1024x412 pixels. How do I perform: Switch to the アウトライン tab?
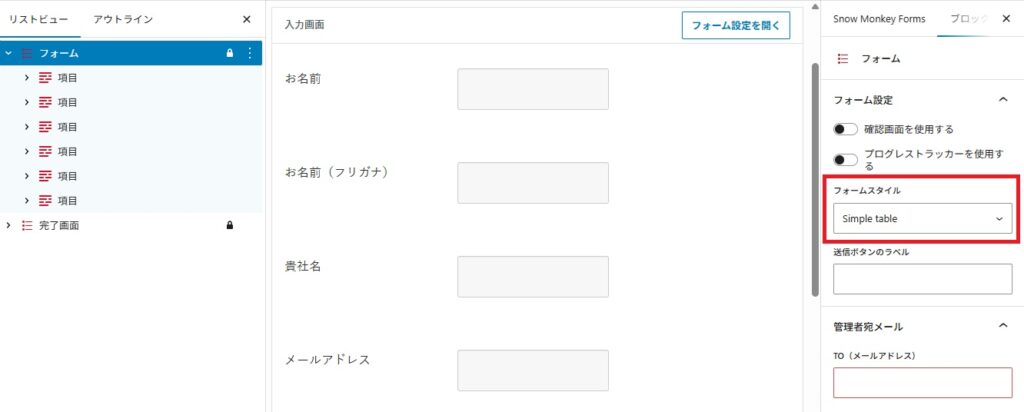pyautogui.click(x=130, y=19)
